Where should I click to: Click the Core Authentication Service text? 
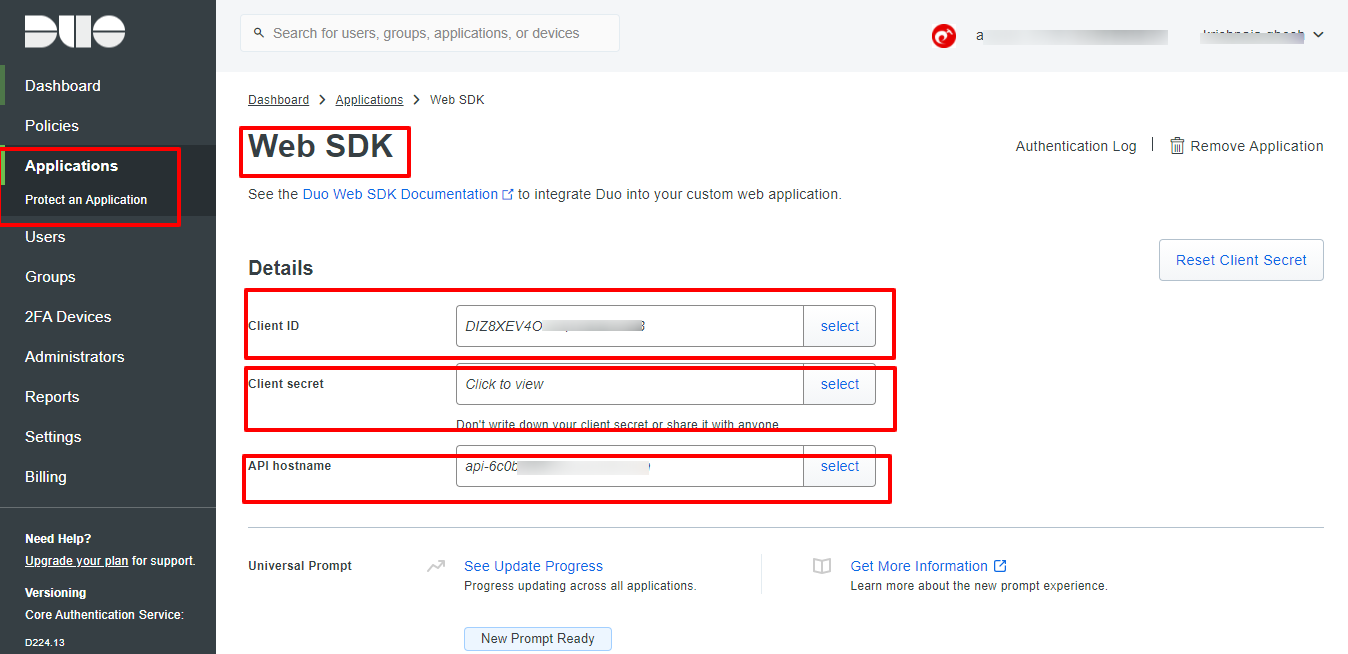[x=104, y=615]
